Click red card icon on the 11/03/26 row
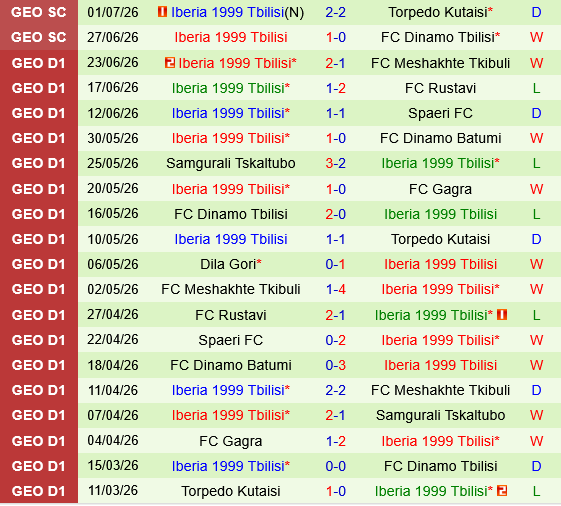The height and width of the screenshot is (506, 561). click(x=502, y=491)
